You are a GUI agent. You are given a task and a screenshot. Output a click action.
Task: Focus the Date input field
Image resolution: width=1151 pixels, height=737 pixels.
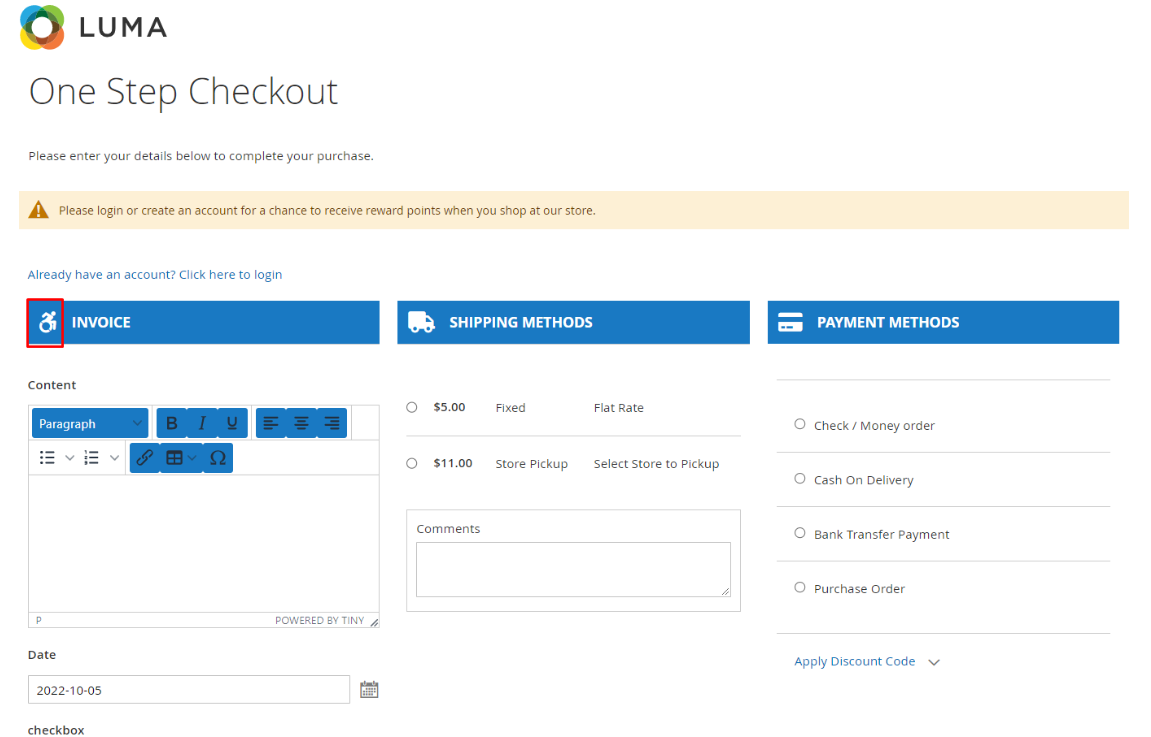pyautogui.click(x=189, y=690)
